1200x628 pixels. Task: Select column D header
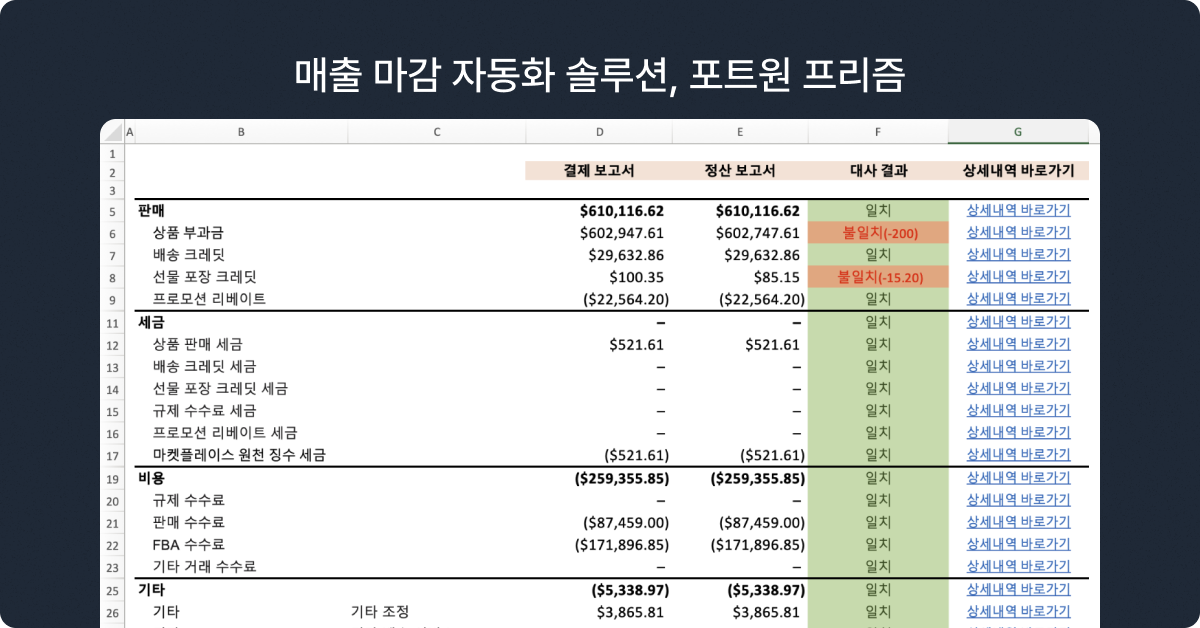coord(599,132)
